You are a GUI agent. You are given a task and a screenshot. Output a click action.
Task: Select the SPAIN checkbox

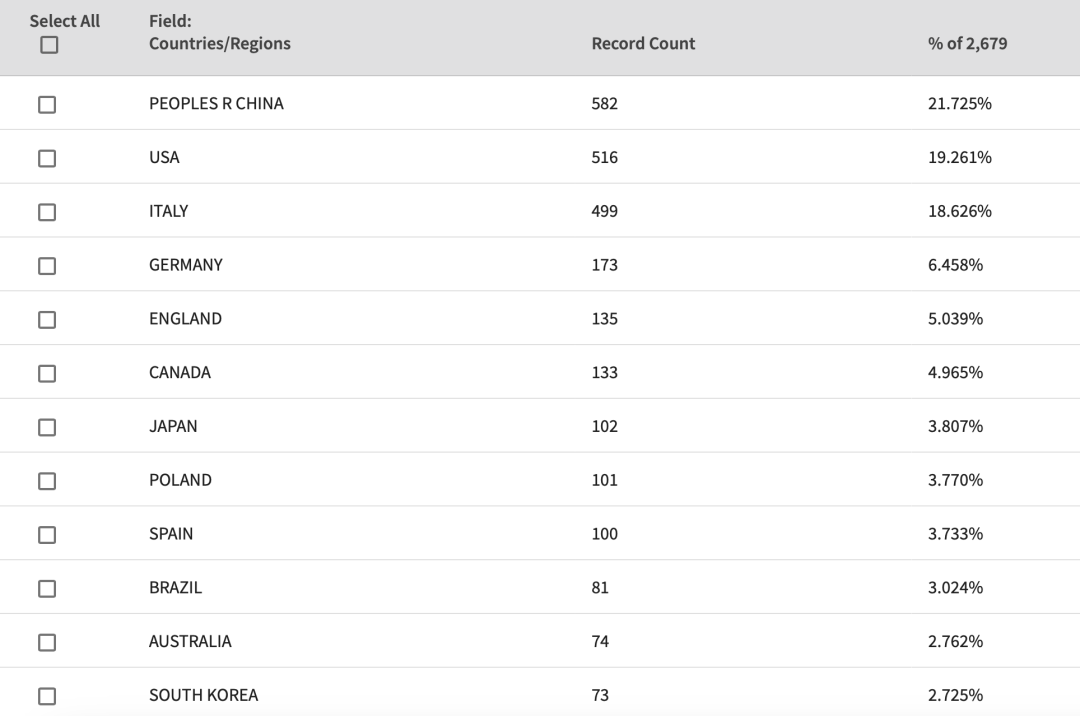coord(47,535)
